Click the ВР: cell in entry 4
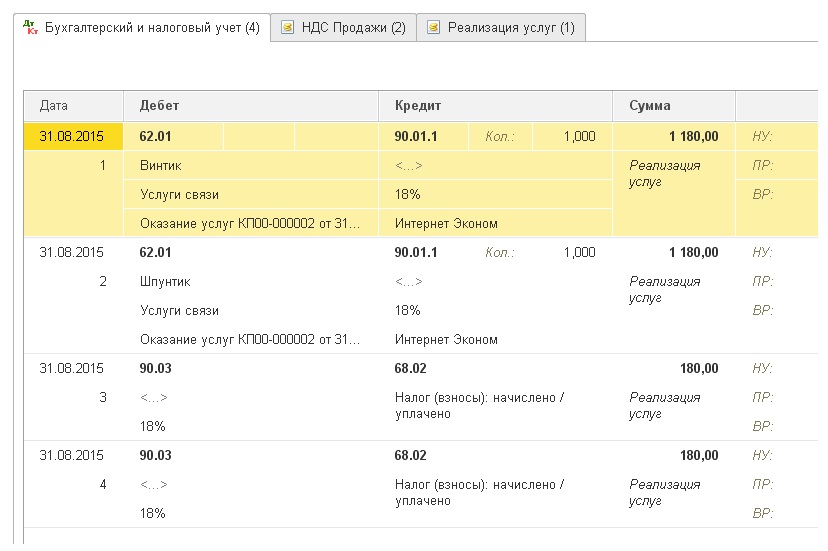 click(x=762, y=513)
